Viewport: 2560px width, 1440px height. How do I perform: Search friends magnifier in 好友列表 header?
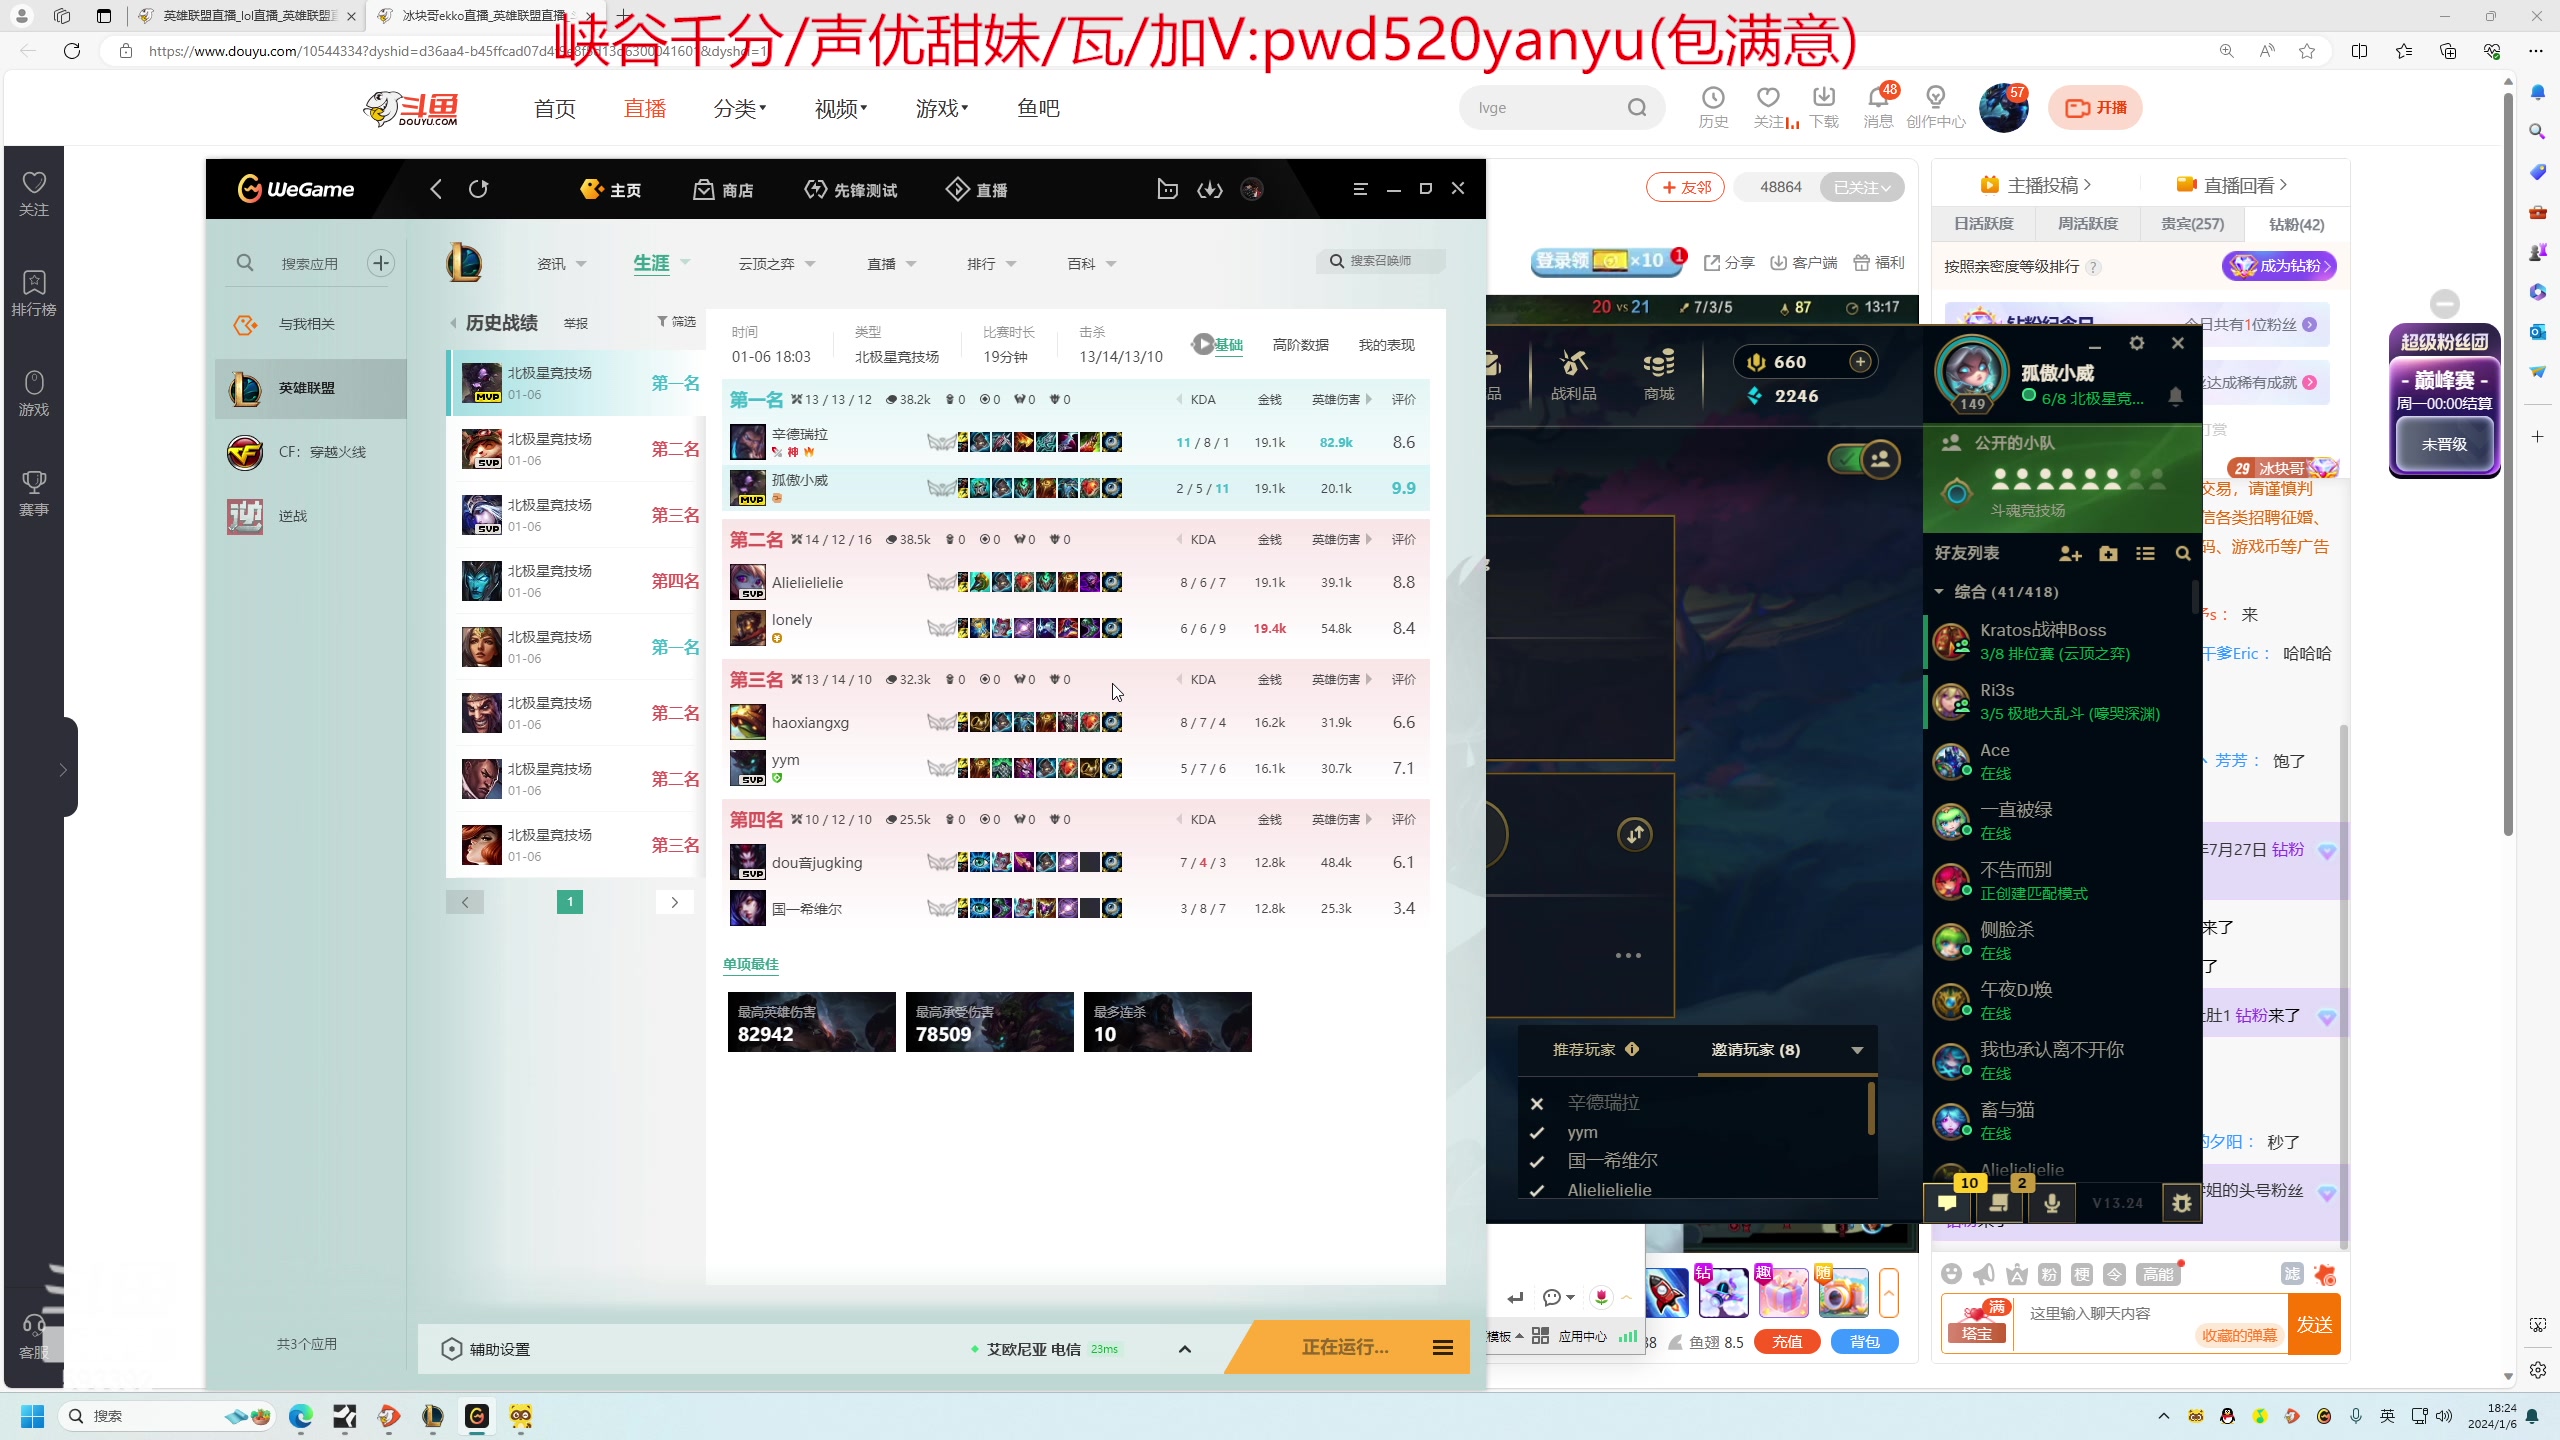pos(2183,553)
